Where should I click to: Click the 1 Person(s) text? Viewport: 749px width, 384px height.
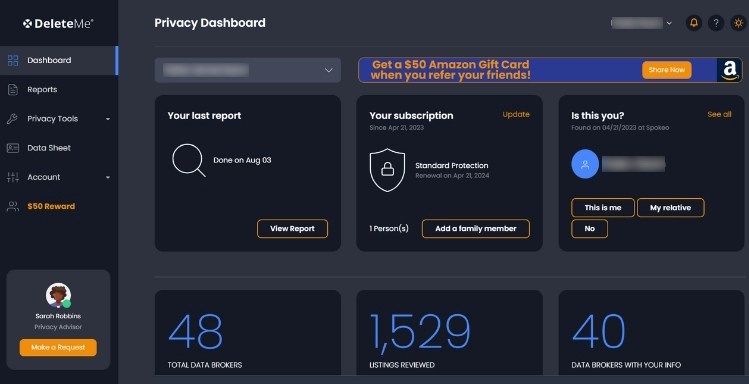click(389, 229)
